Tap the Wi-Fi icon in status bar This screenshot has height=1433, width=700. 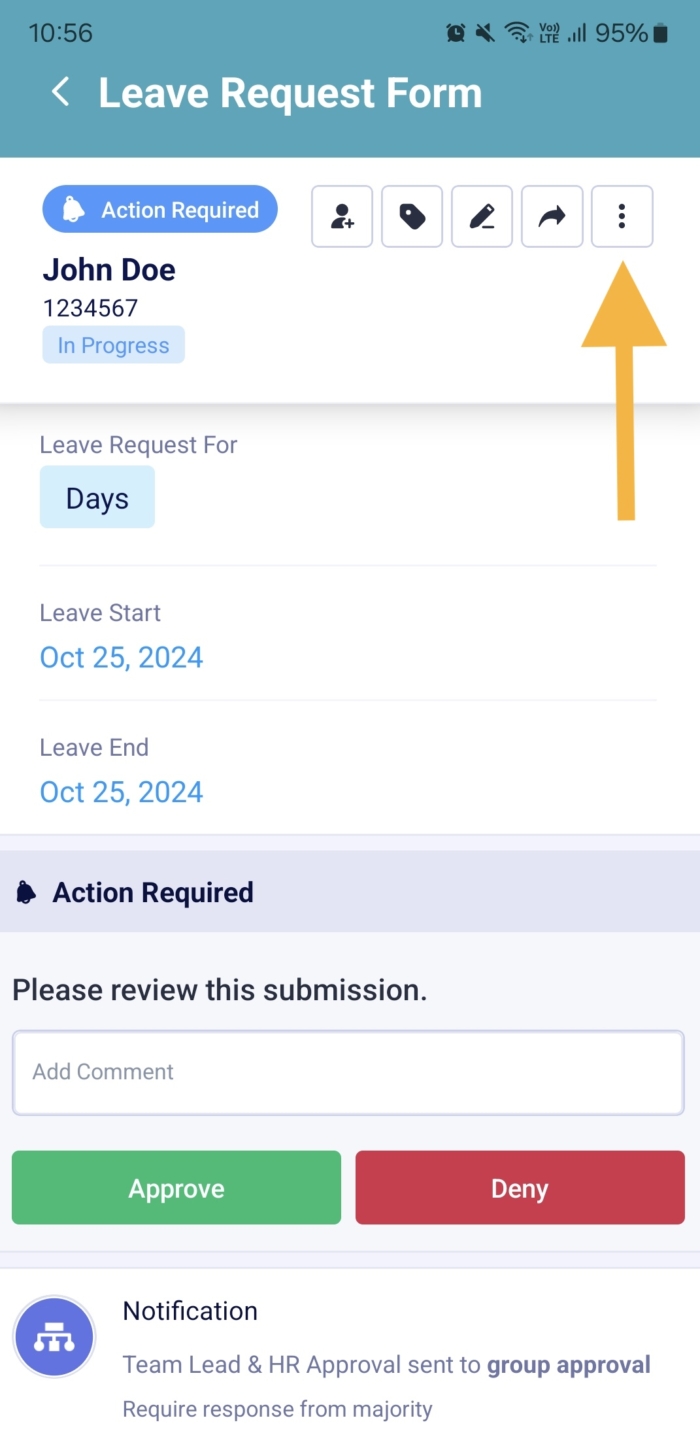pos(517,33)
